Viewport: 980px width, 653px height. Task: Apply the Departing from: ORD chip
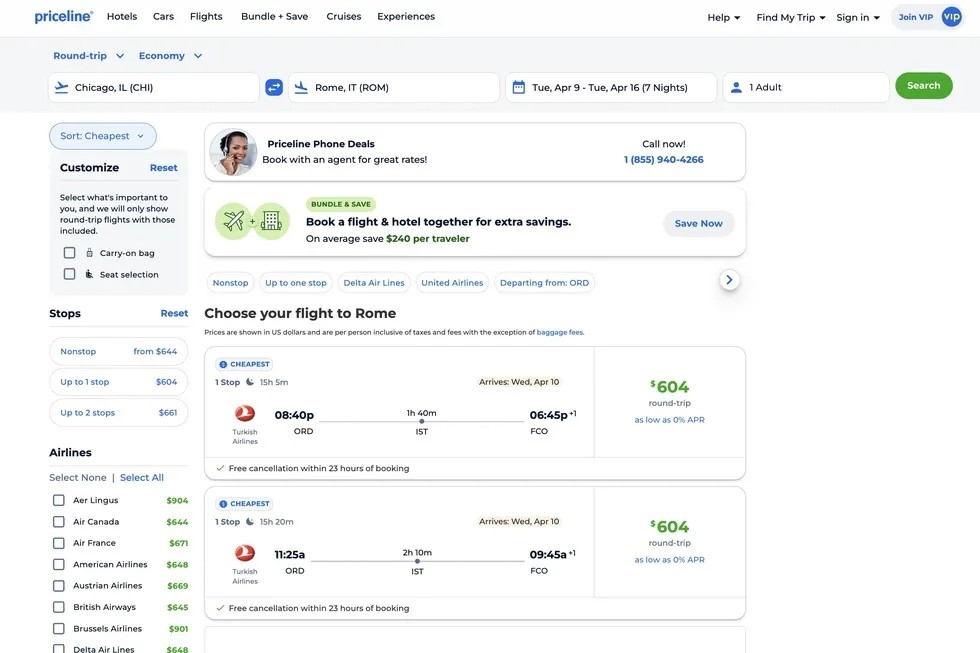tap(544, 282)
